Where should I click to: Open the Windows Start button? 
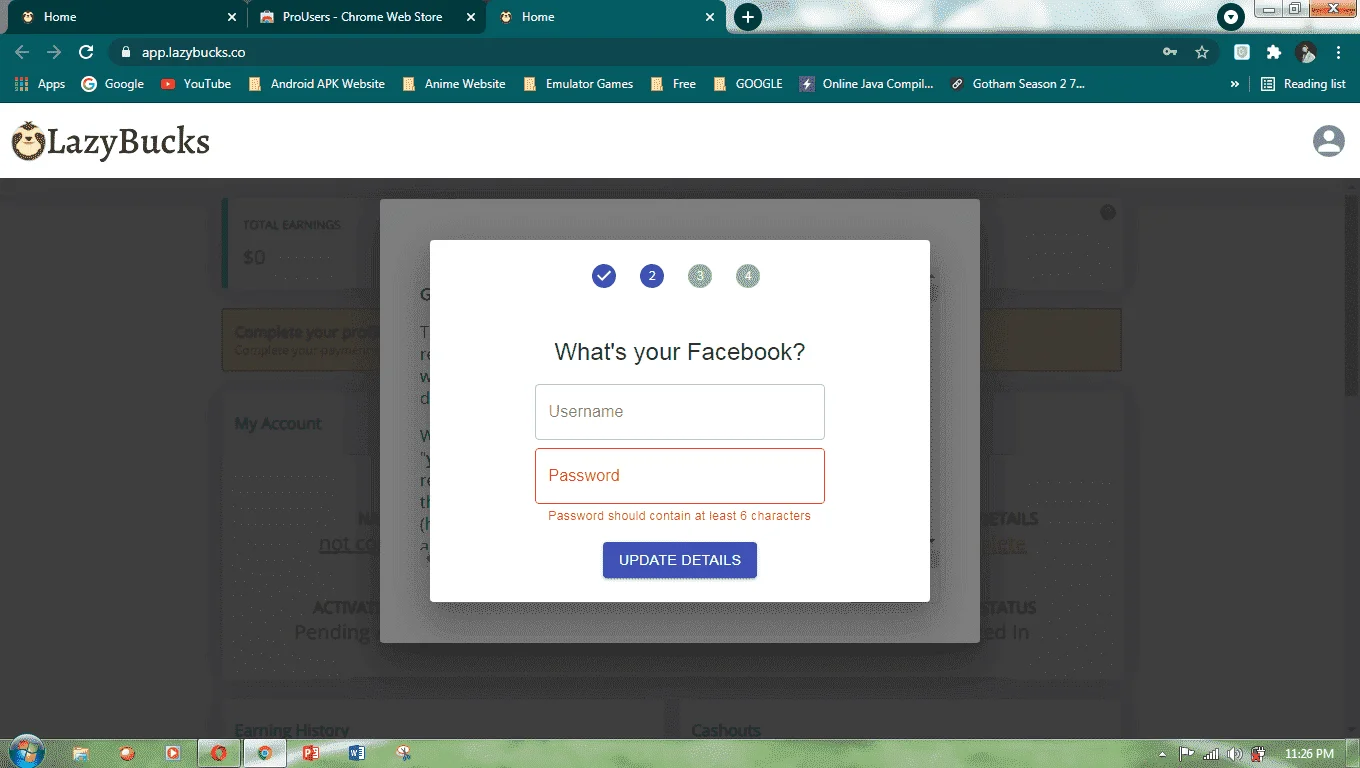[x=27, y=753]
